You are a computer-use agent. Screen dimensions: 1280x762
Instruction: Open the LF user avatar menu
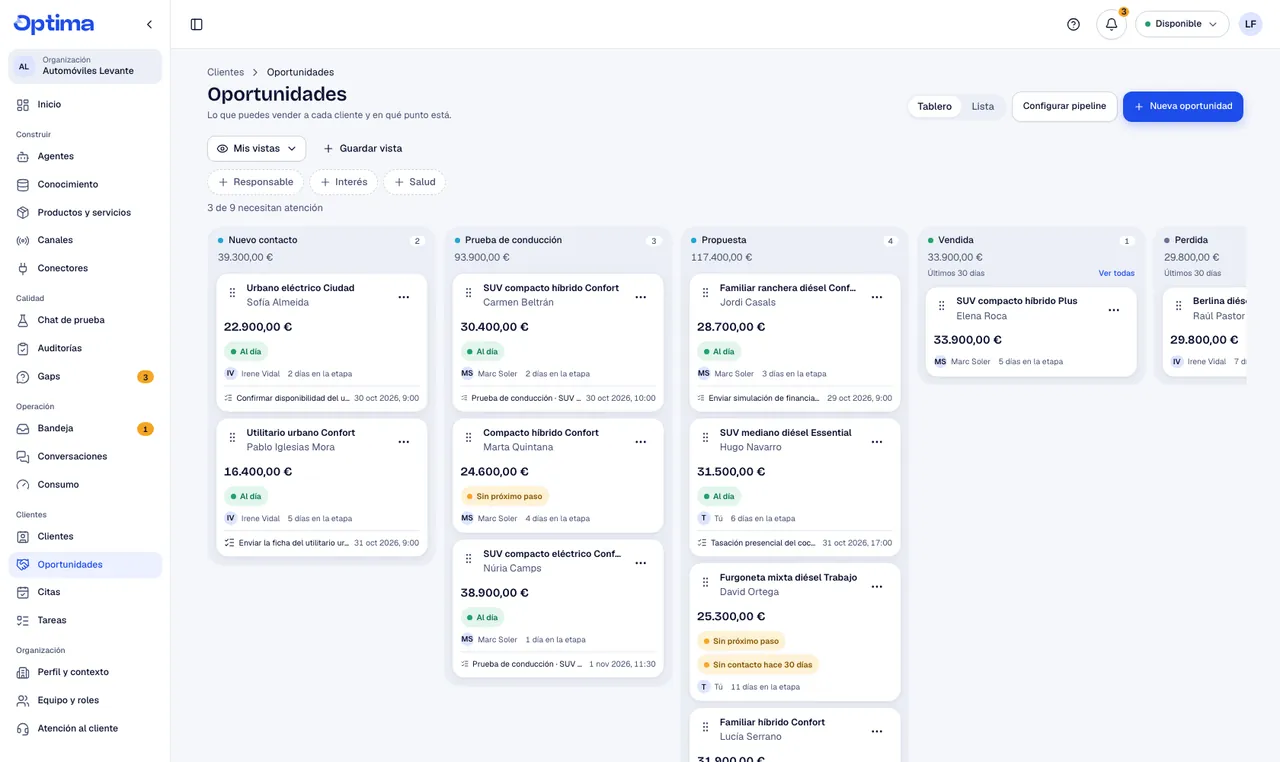point(1250,24)
